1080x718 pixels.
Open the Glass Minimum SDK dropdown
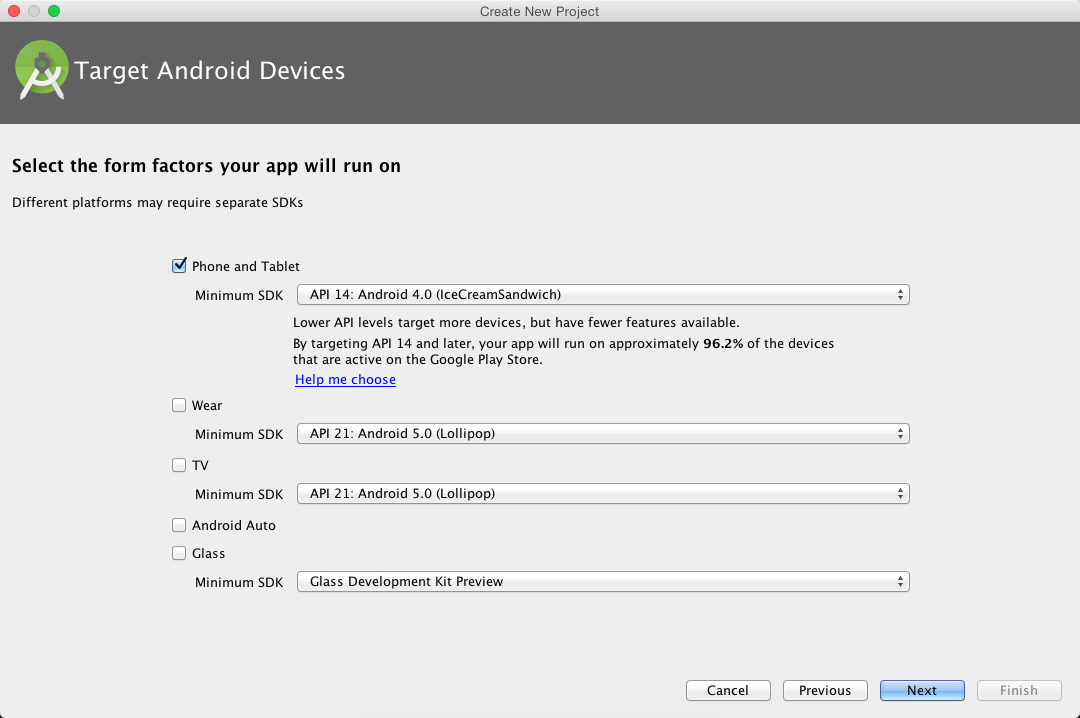[x=603, y=582]
